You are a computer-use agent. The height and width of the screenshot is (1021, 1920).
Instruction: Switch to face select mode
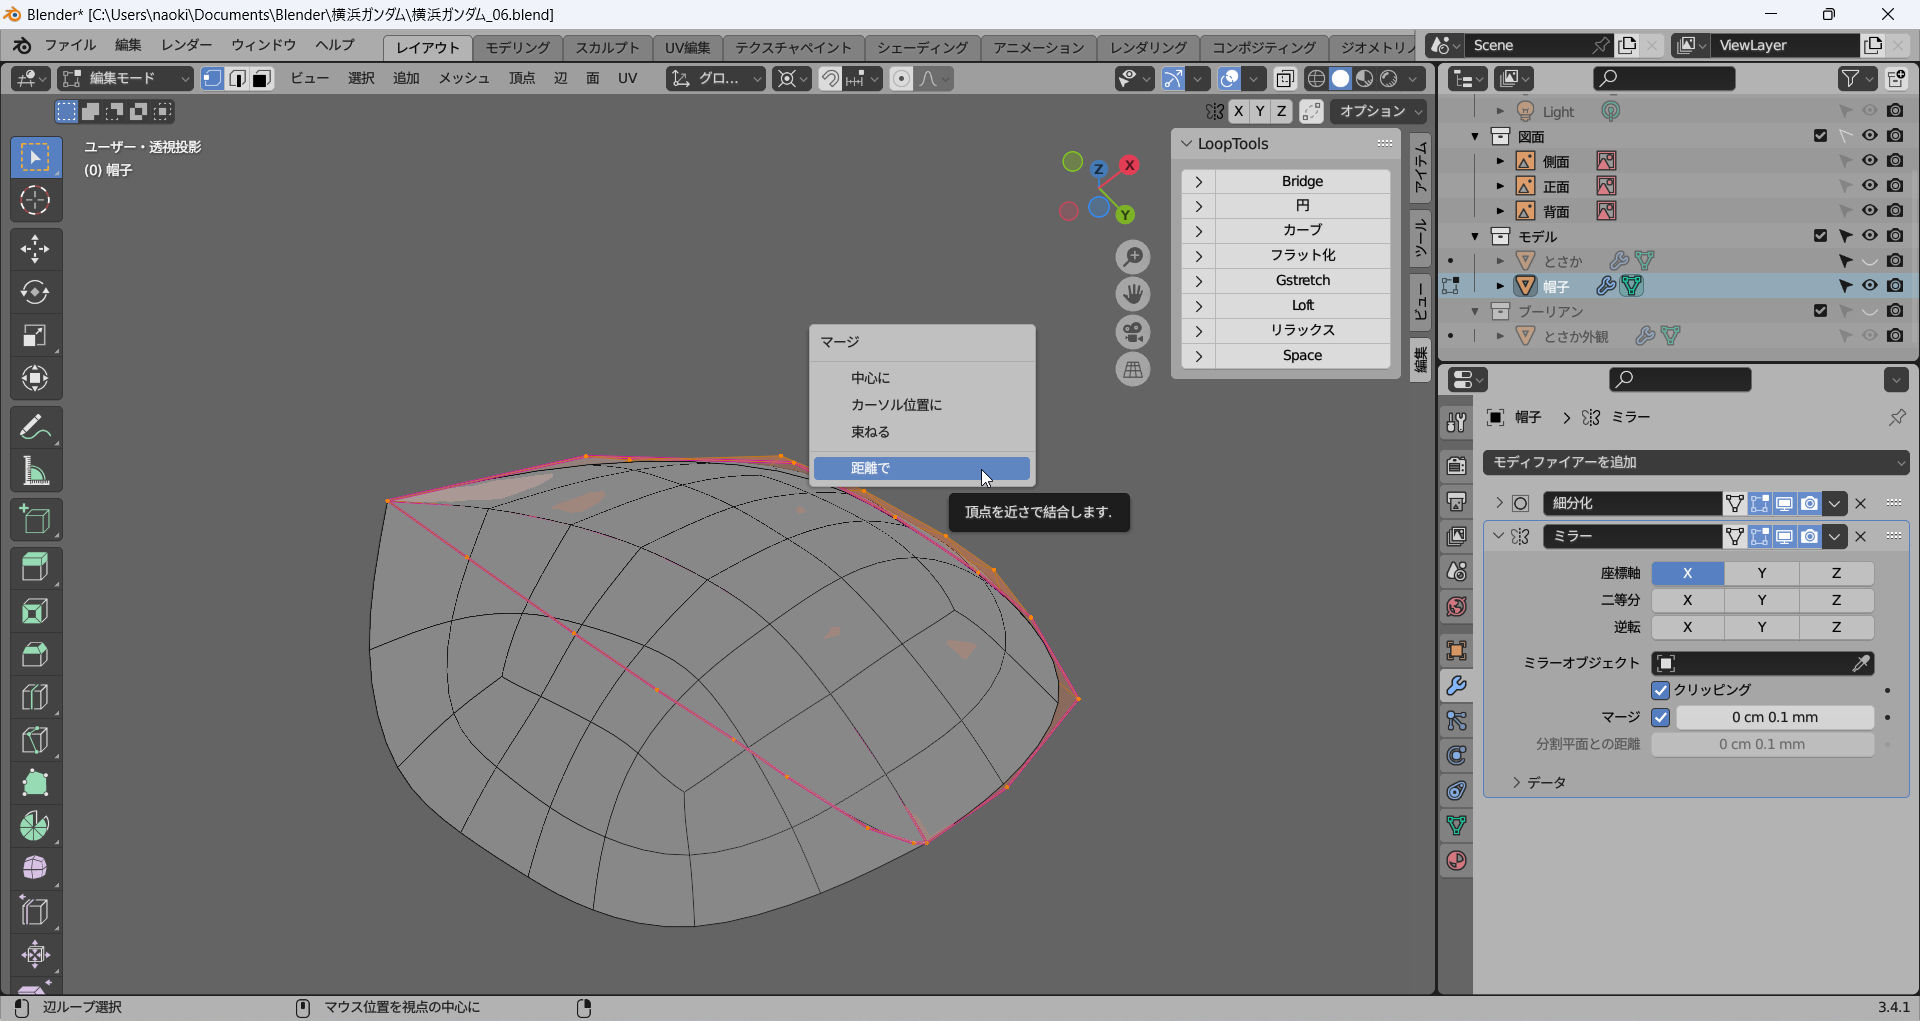click(x=262, y=79)
